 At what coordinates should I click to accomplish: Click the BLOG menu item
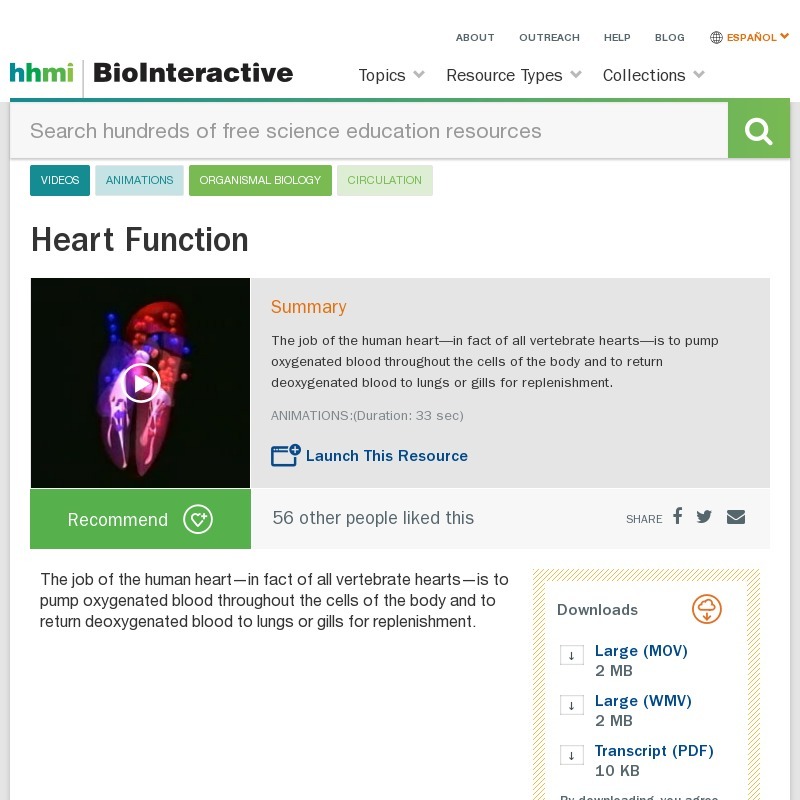tap(670, 37)
